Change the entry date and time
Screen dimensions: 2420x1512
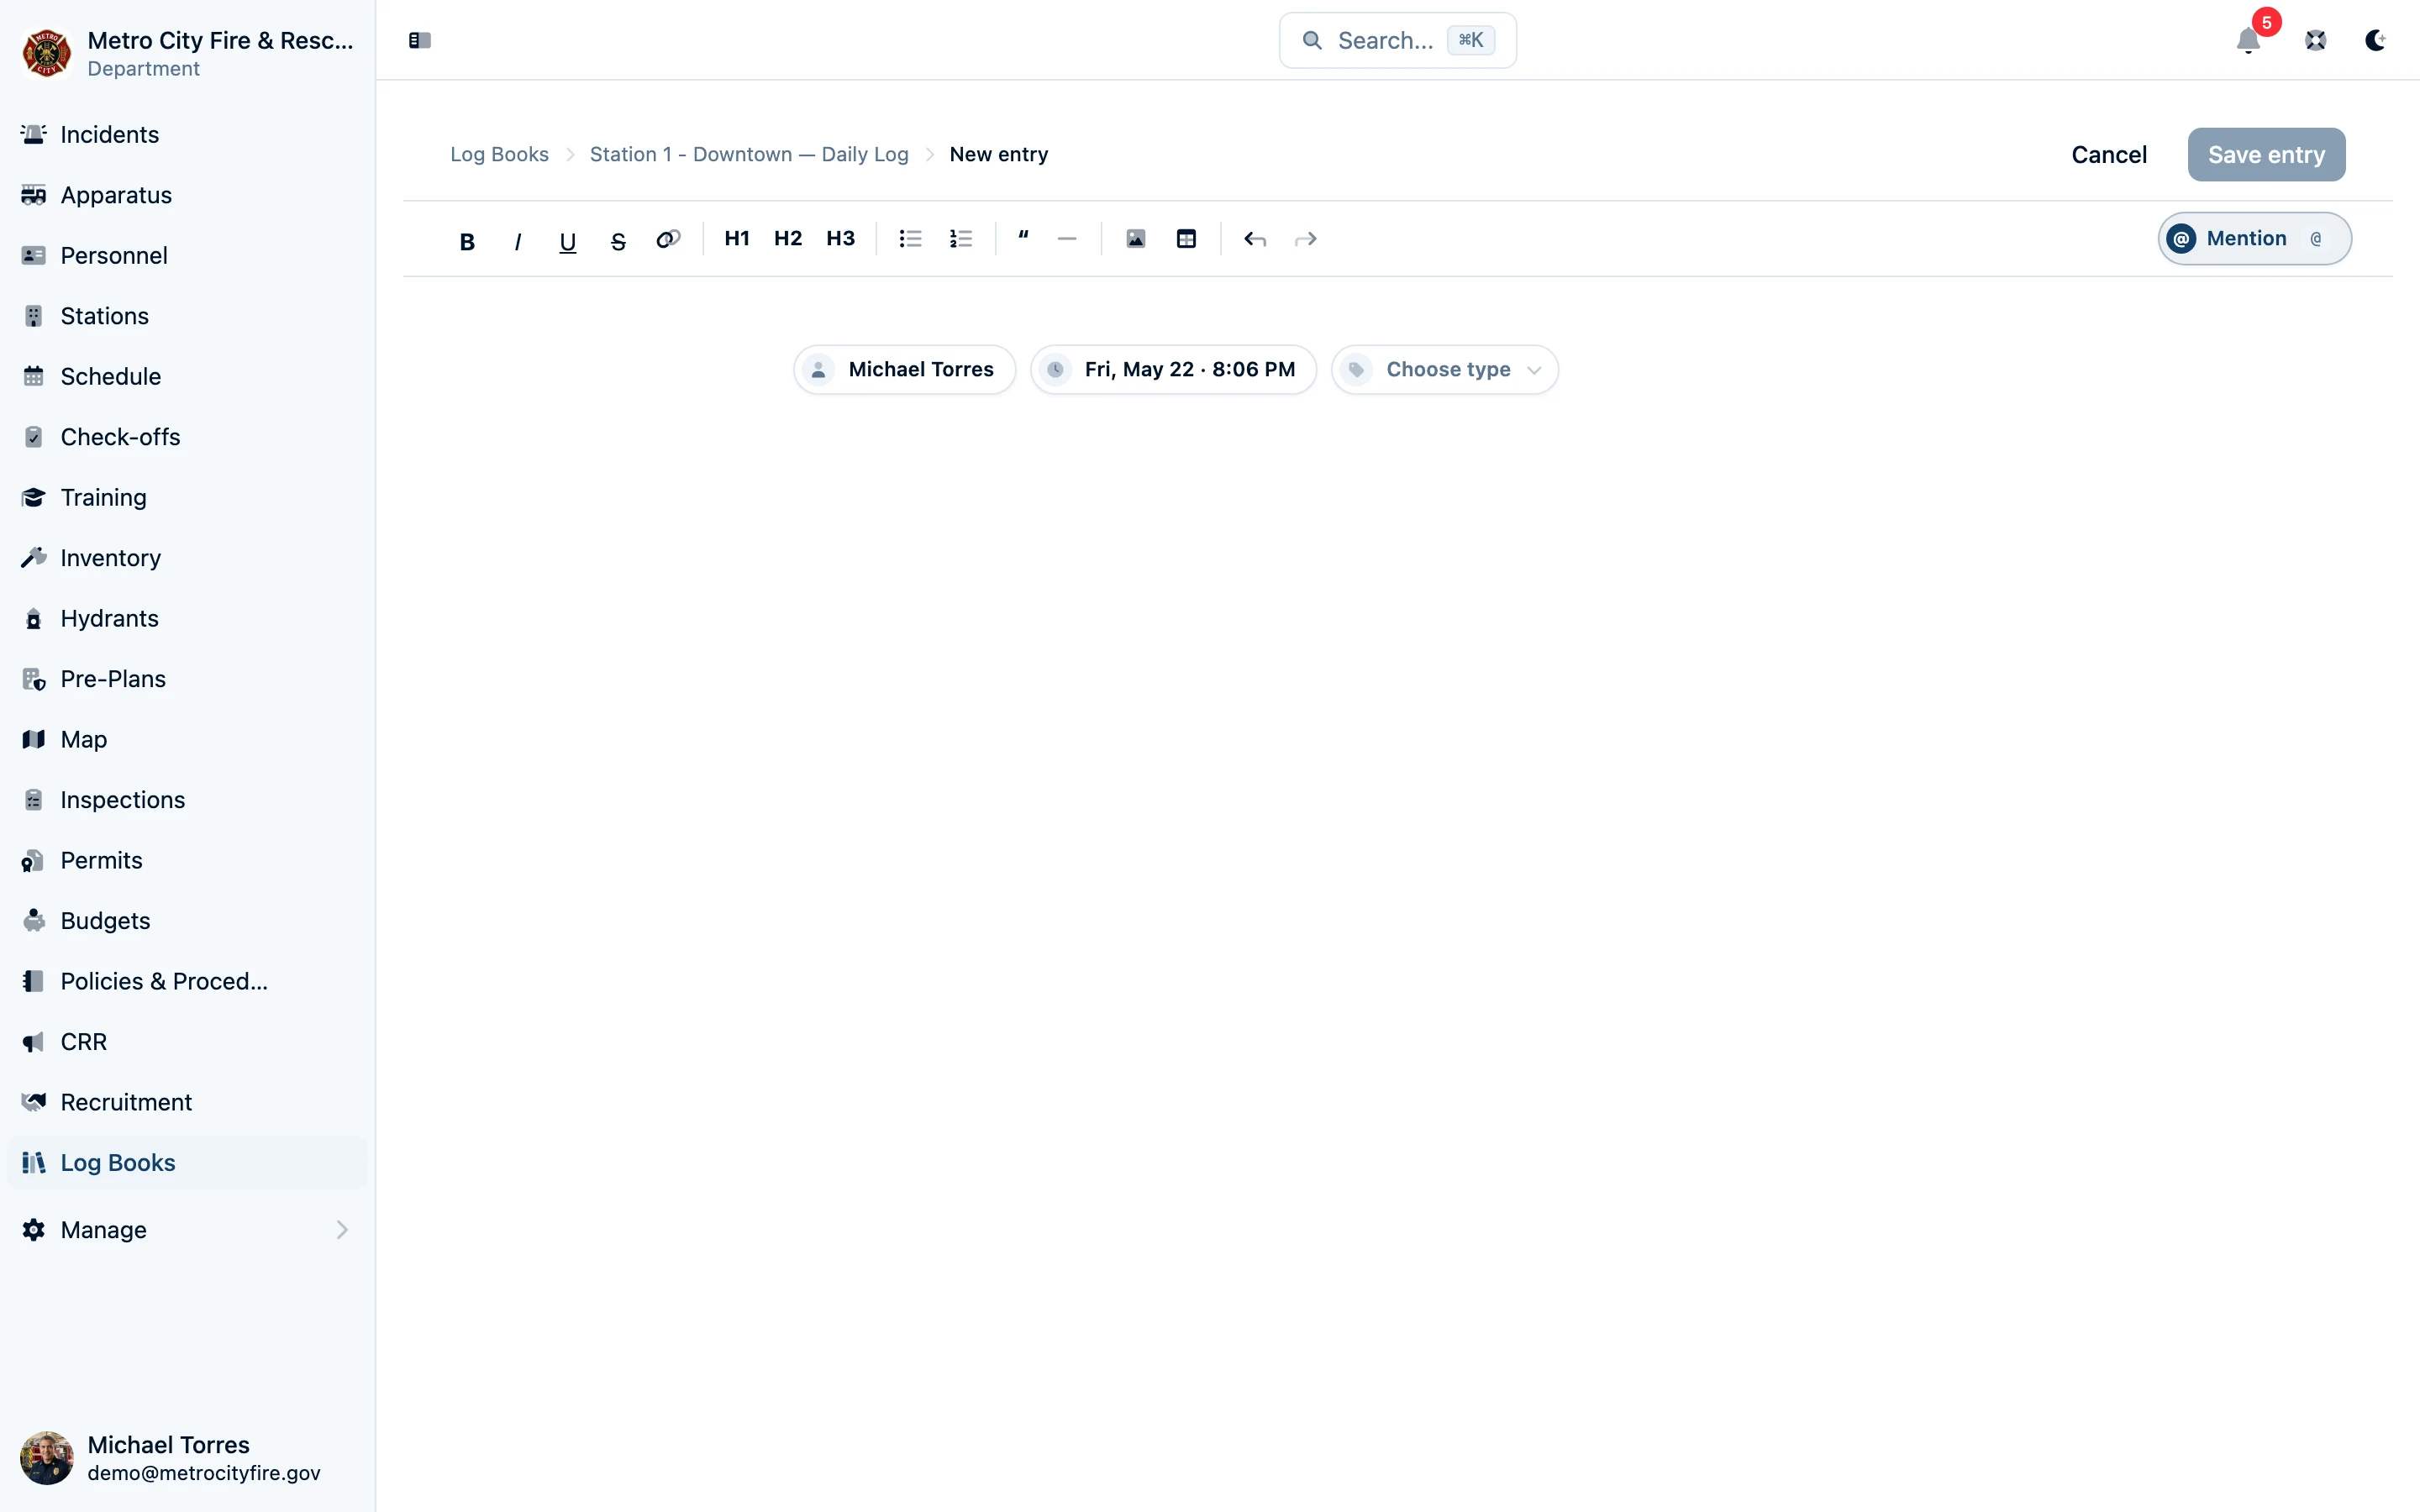[x=1173, y=370]
